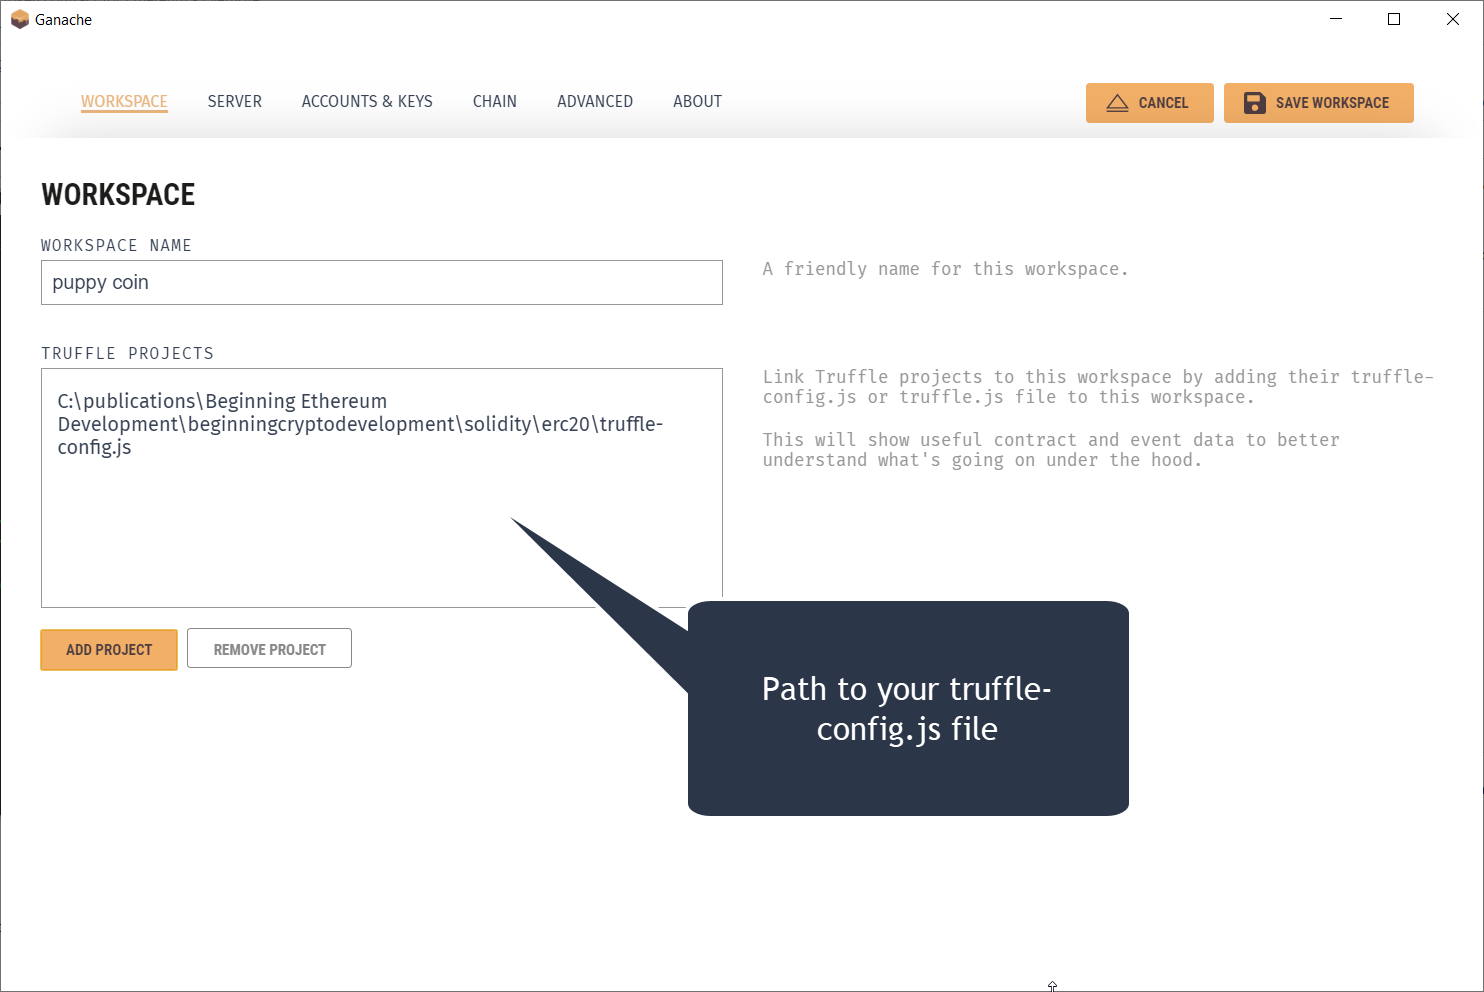Click the truffle-config.js path callout bubble
The width and height of the screenshot is (1484, 992).
pos(907,708)
